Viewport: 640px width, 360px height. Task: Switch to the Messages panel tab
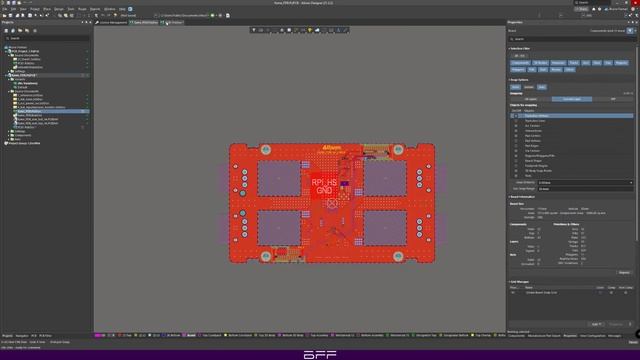point(614,336)
